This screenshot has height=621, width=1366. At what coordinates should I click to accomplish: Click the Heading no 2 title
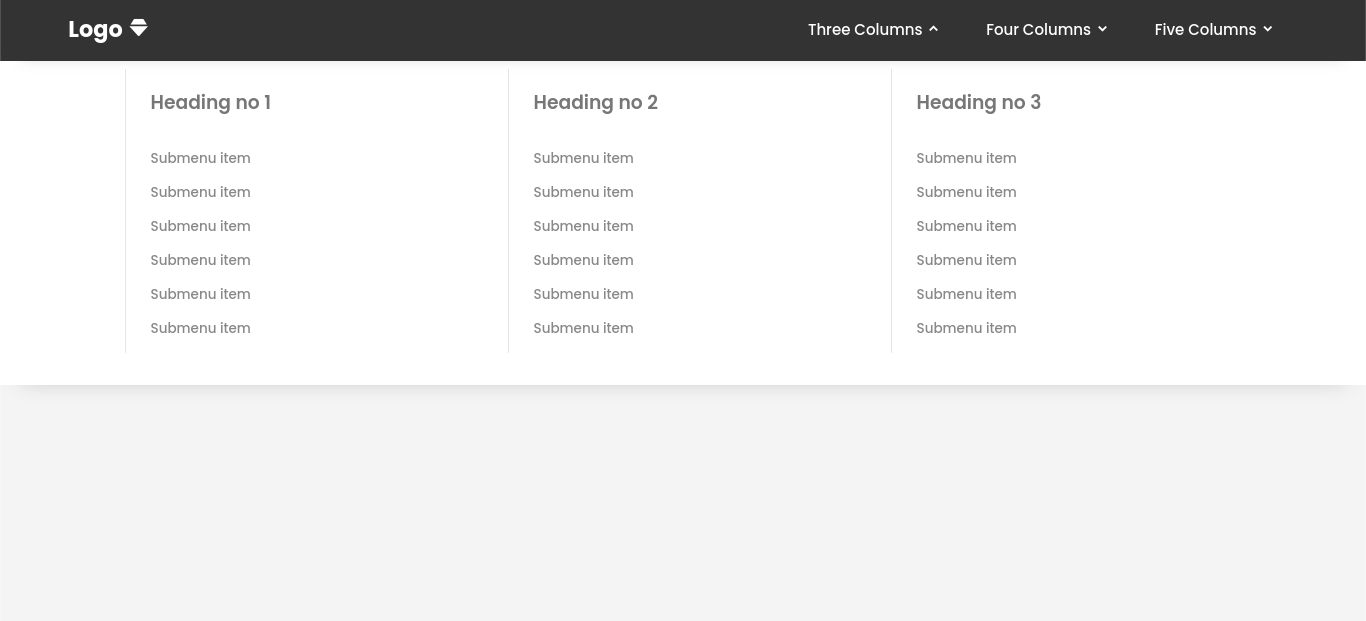595,102
